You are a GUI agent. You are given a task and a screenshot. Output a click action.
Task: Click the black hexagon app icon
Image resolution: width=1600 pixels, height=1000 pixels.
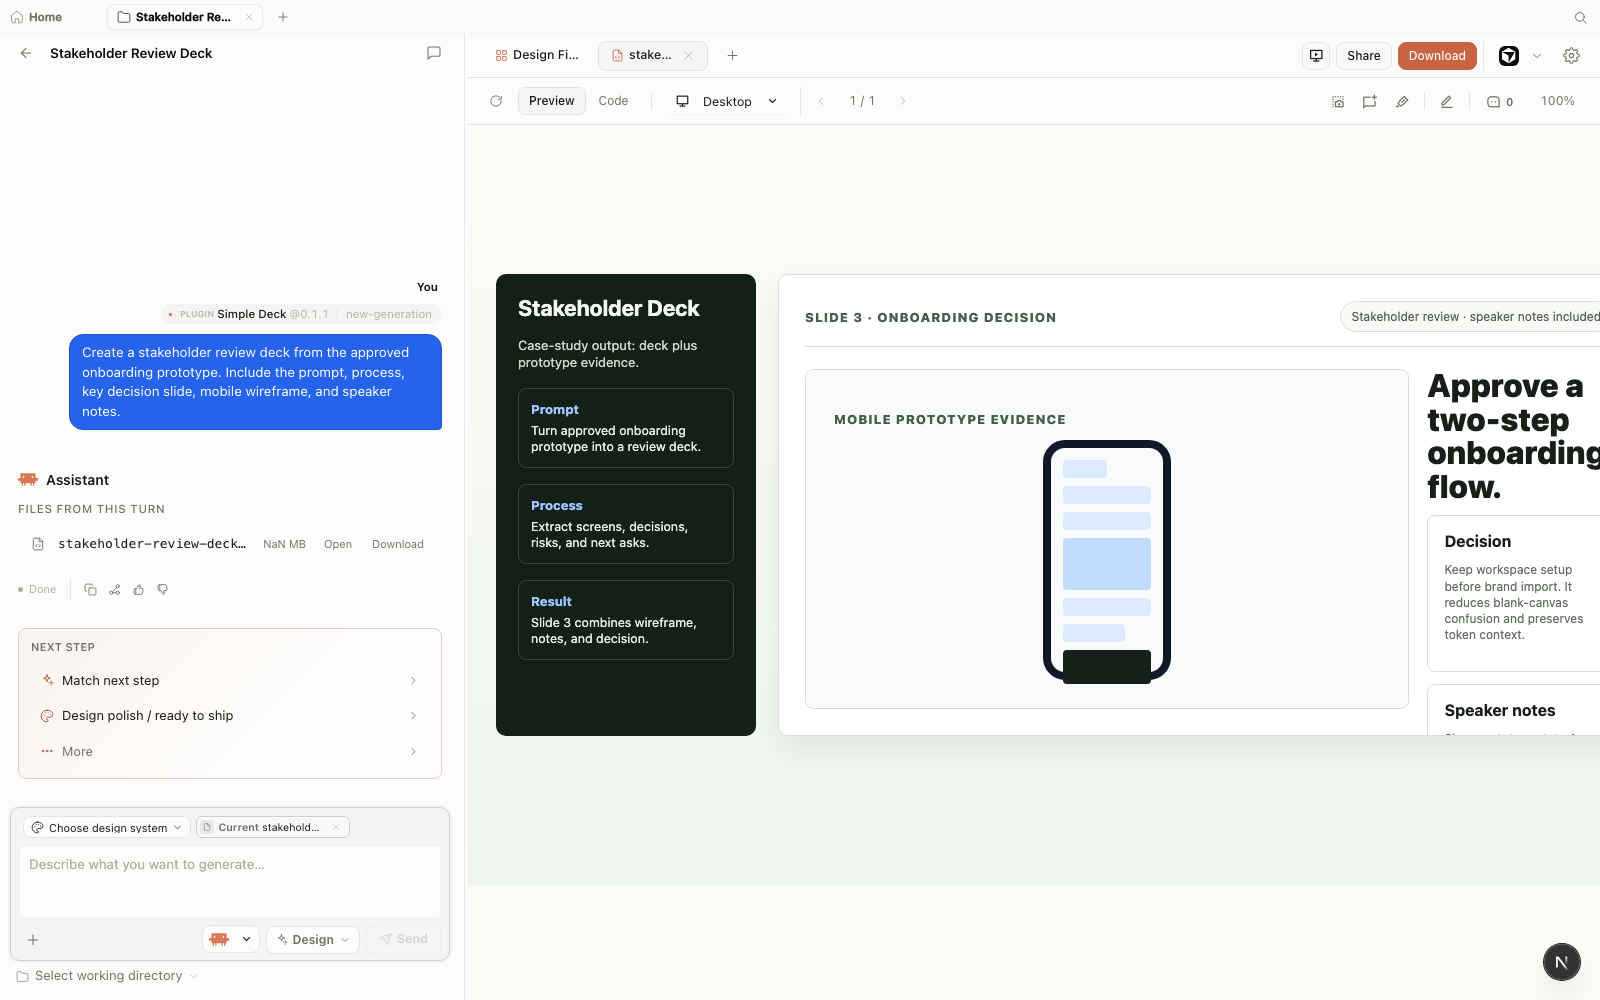coord(1509,56)
